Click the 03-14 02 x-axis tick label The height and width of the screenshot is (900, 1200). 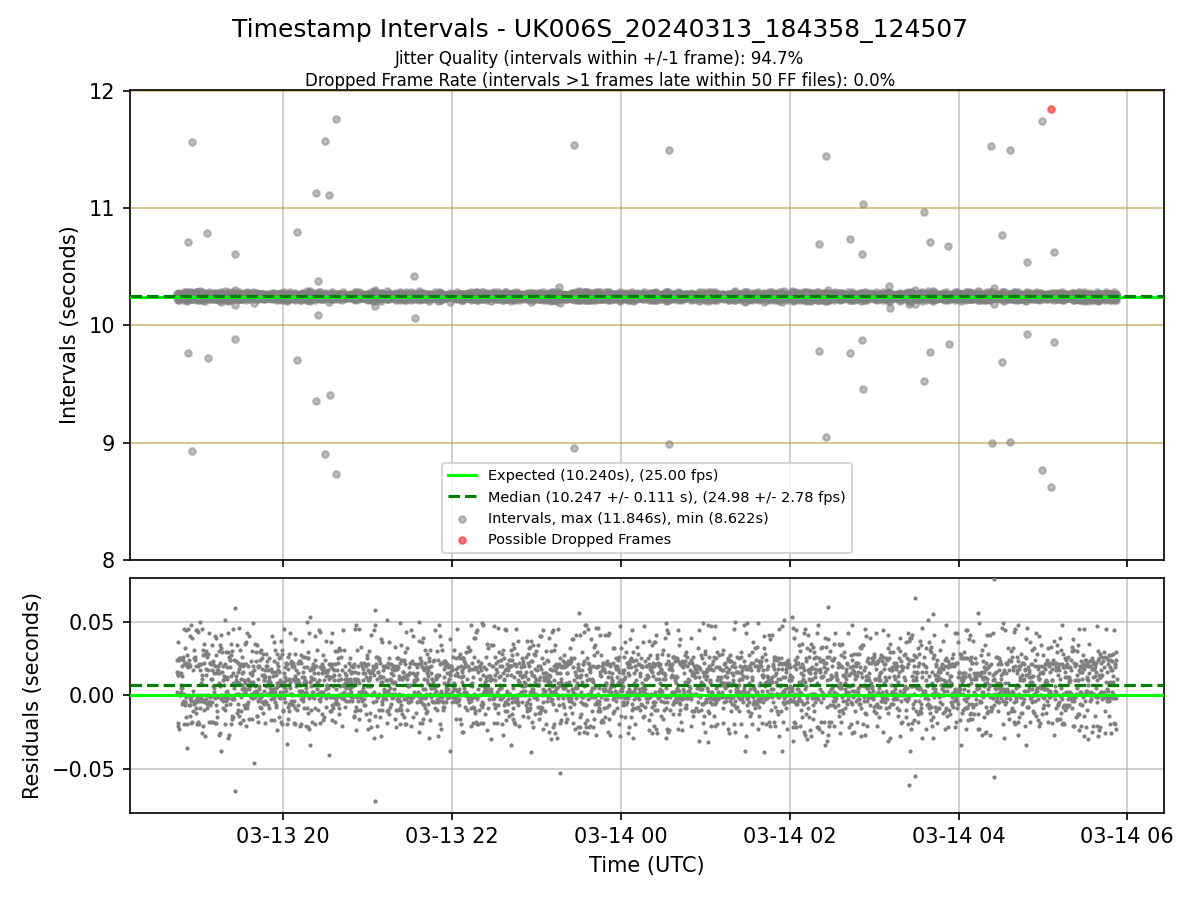pyautogui.click(x=790, y=834)
